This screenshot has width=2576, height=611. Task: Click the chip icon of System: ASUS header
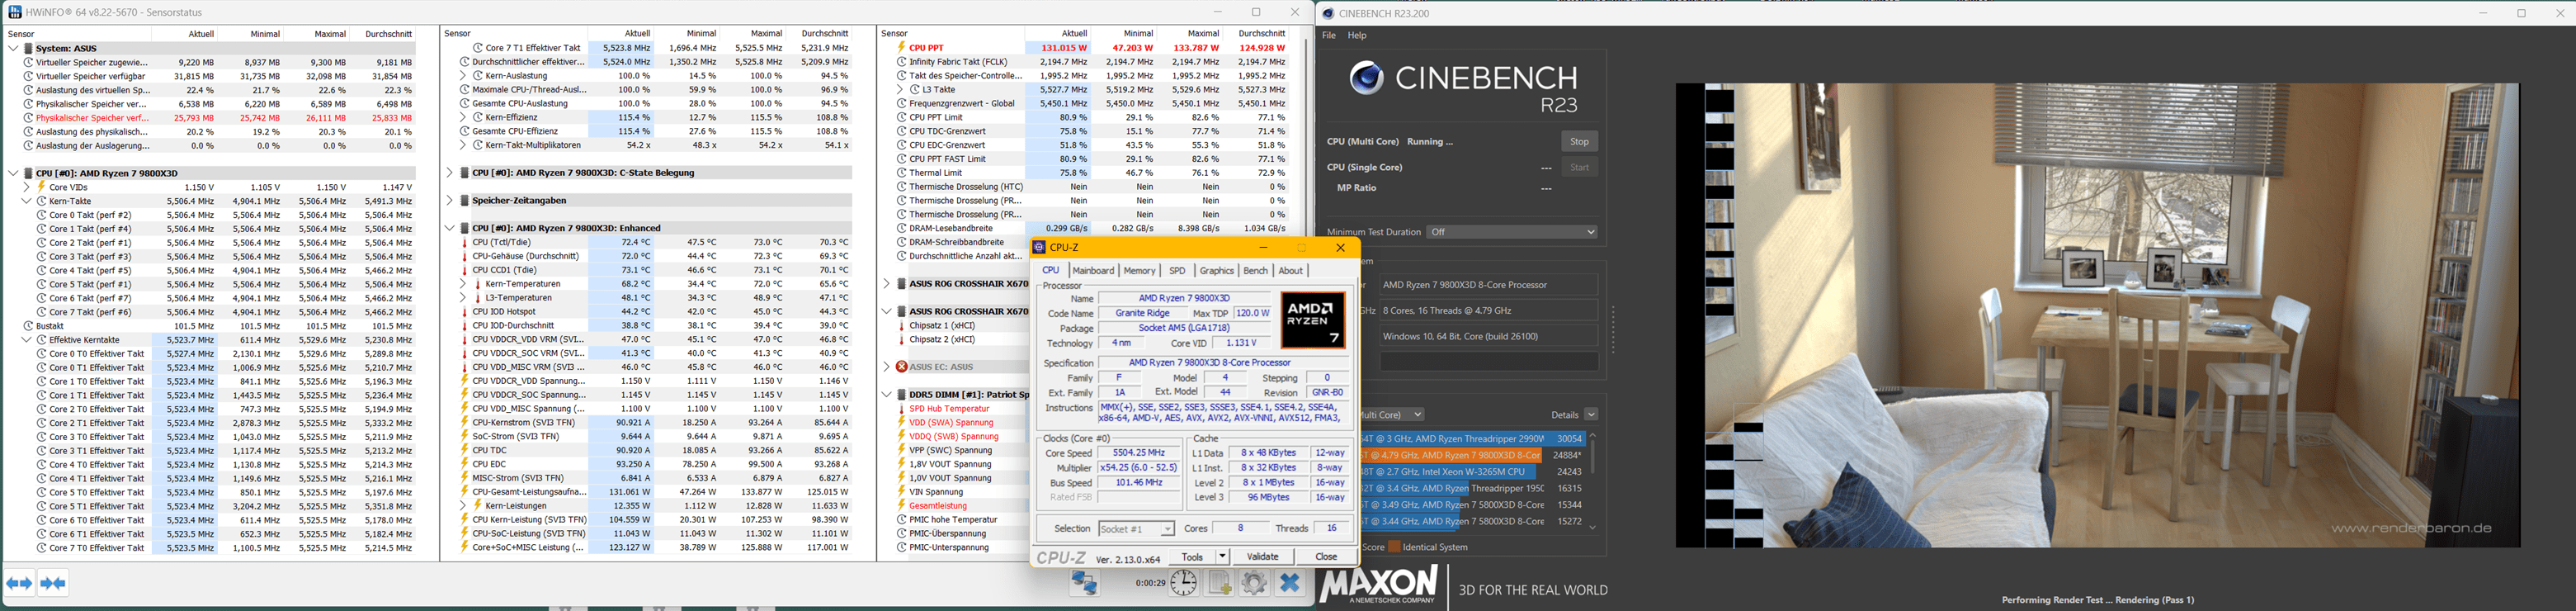(x=28, y=48)
